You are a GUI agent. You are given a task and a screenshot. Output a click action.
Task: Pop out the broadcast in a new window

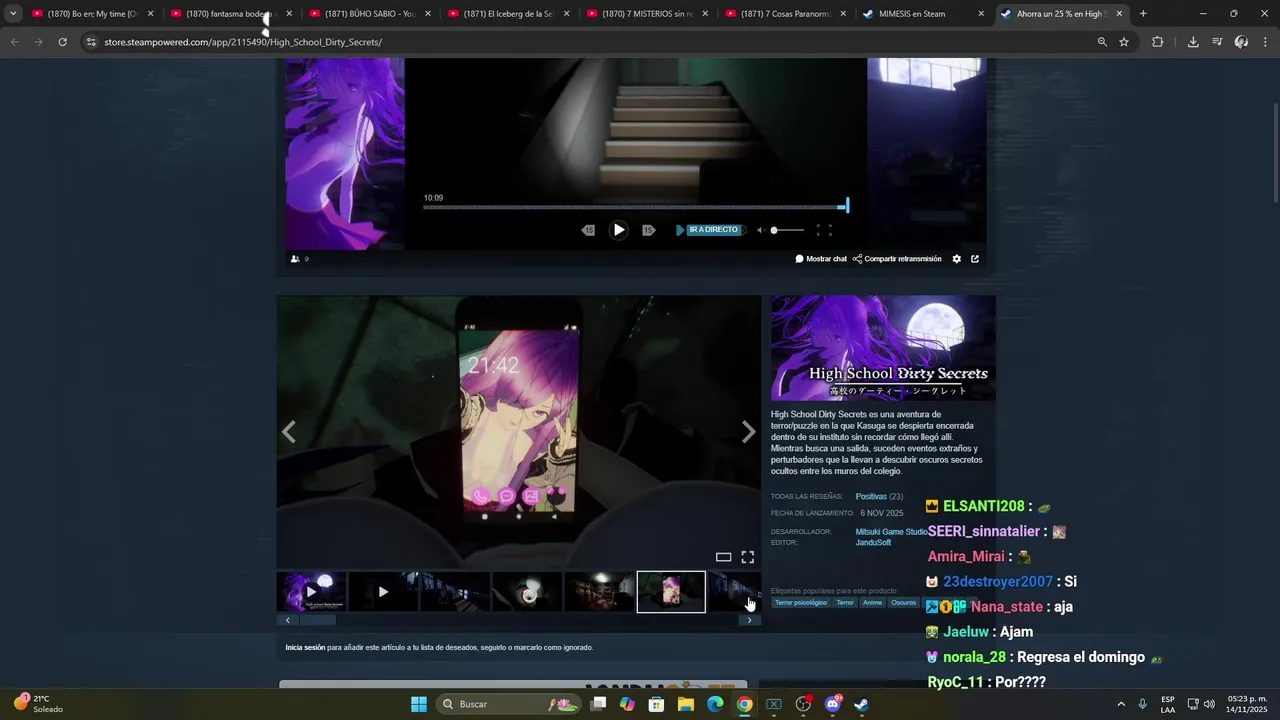point(975,259)
